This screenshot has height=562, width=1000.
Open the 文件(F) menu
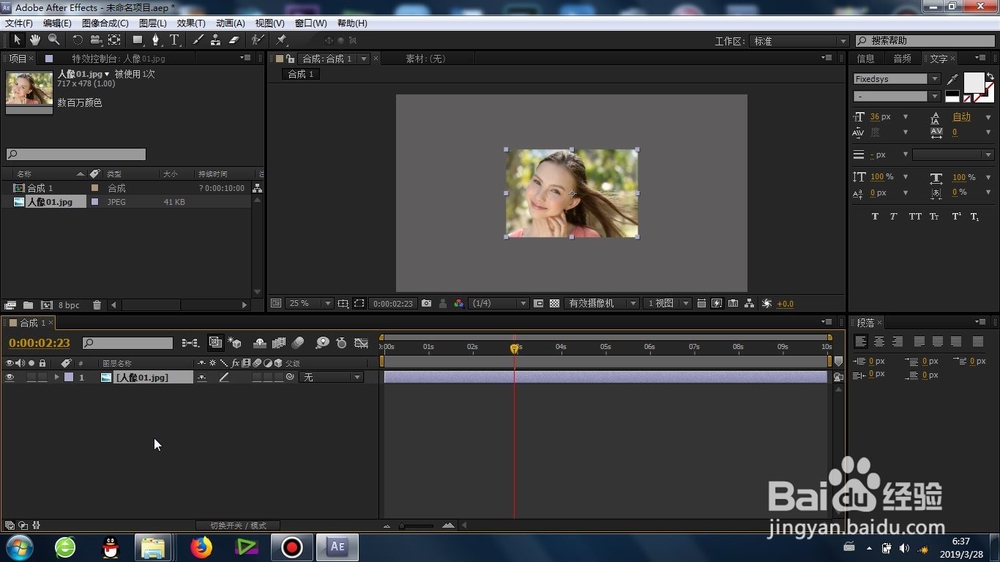18,23
